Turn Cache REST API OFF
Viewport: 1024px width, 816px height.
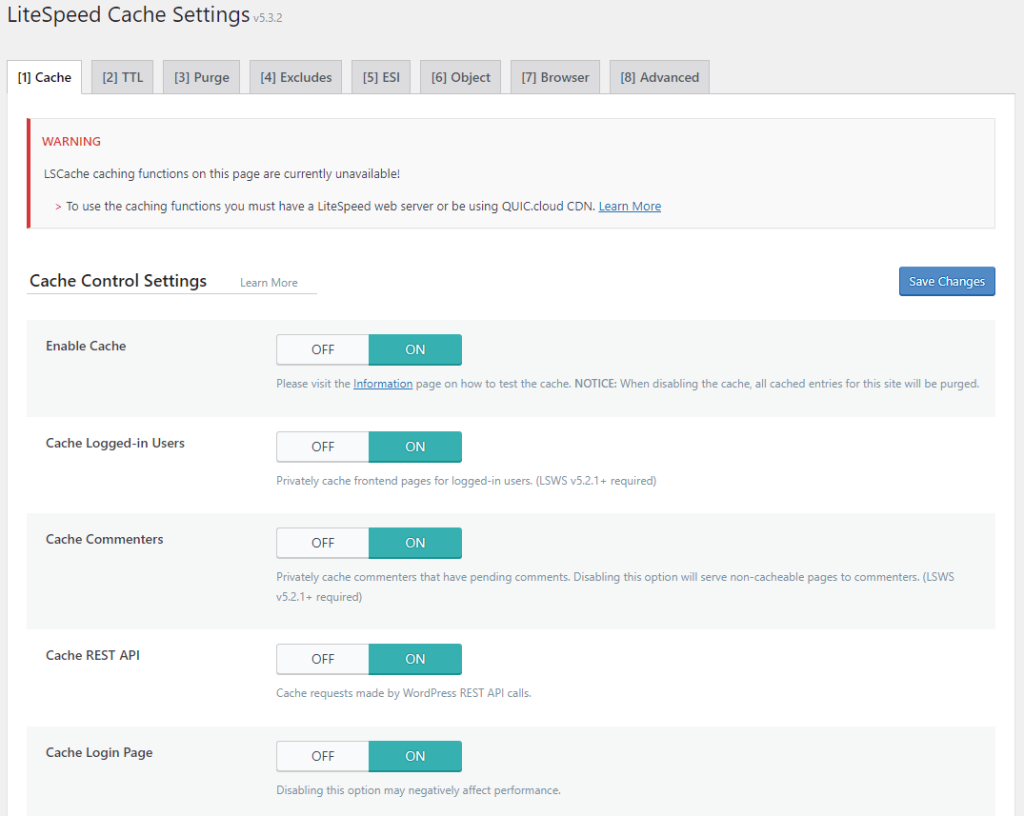(x=323, y=659)
